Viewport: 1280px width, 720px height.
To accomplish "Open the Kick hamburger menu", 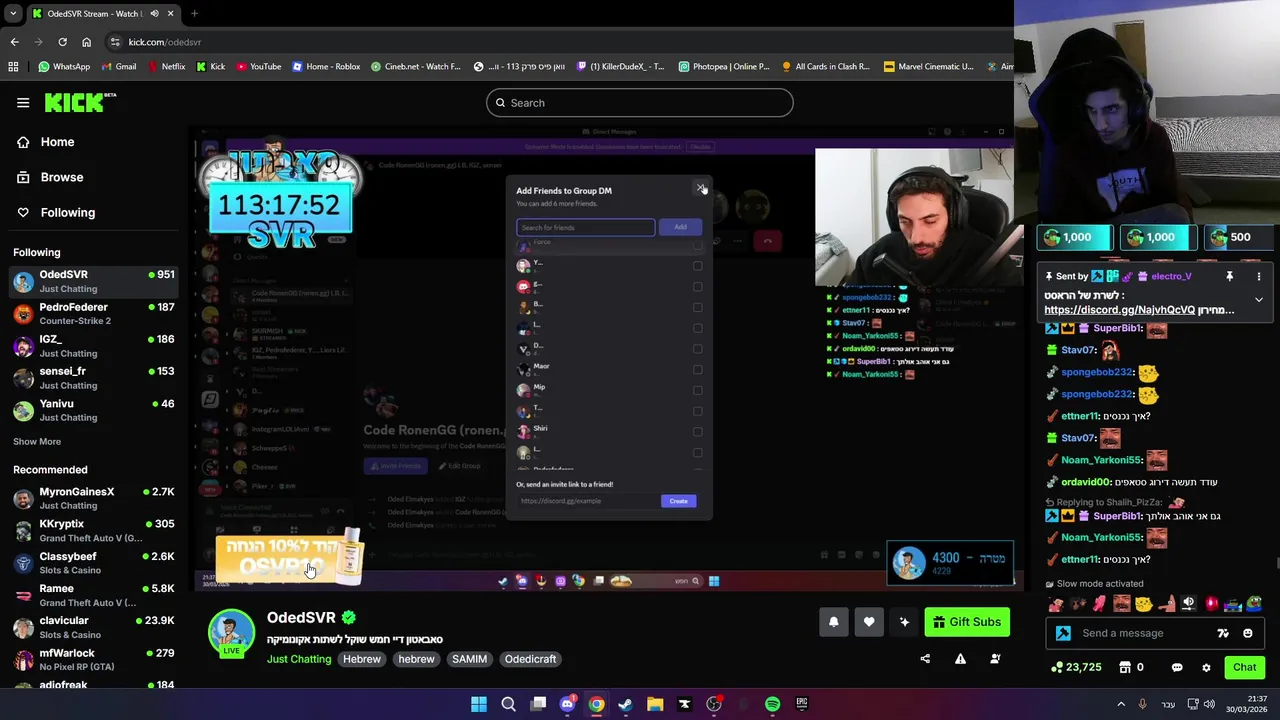I will [23, 102].
